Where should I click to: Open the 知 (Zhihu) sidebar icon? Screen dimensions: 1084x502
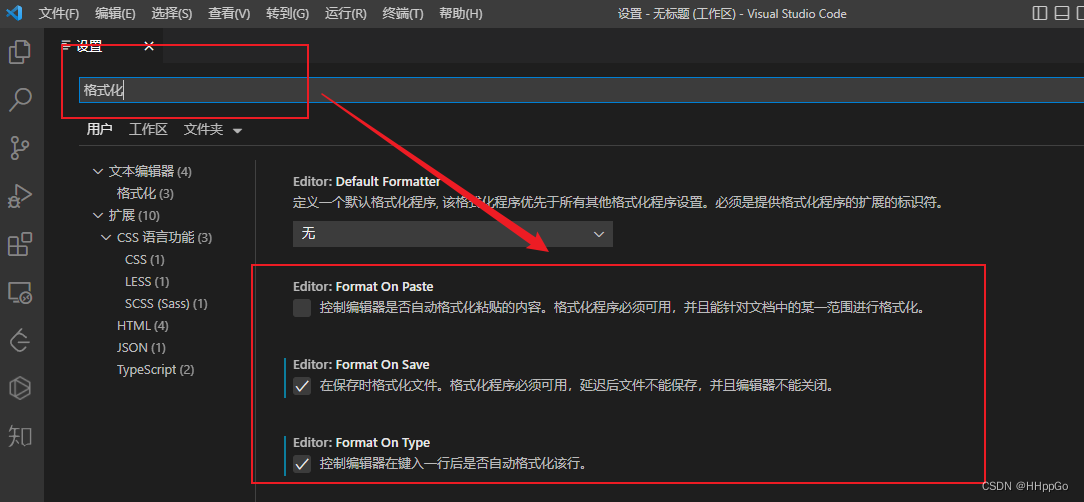(19, 436)
